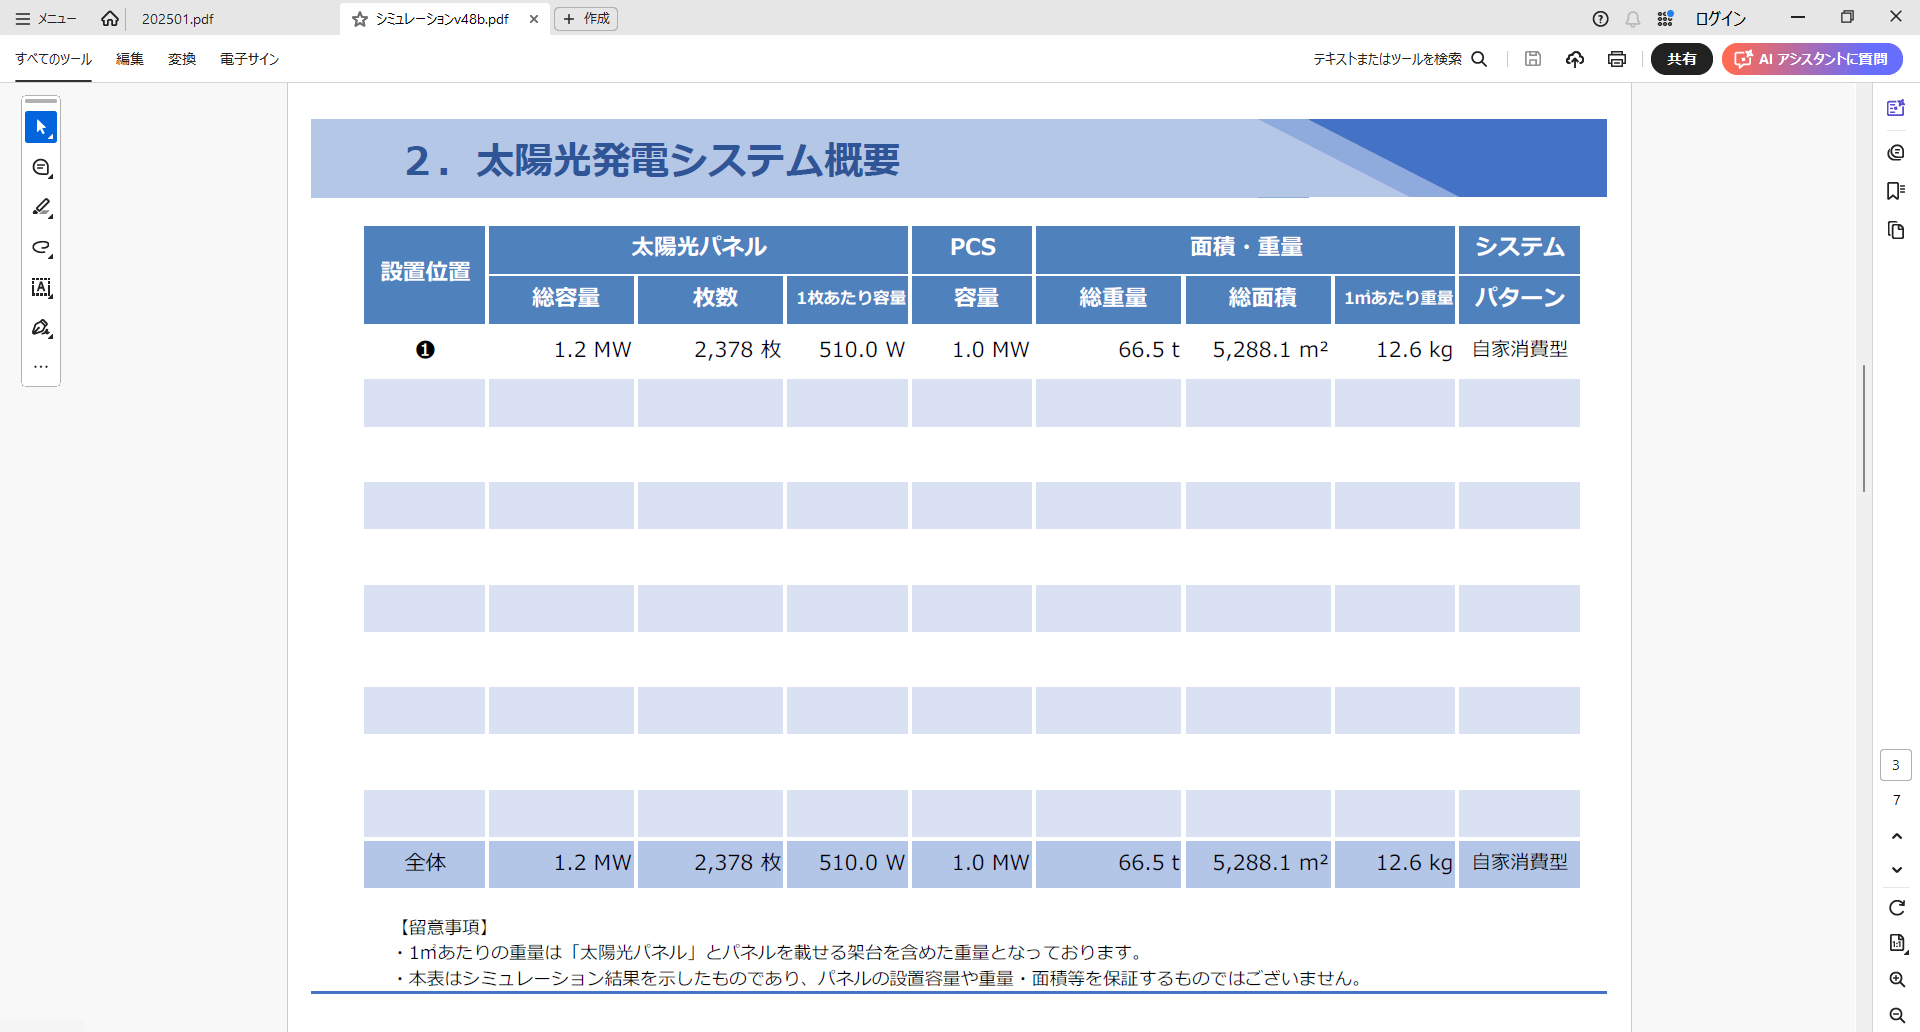1920x1032 pixels.
Task: Open the bookmarks panel icon
Action: (1895, 191)
